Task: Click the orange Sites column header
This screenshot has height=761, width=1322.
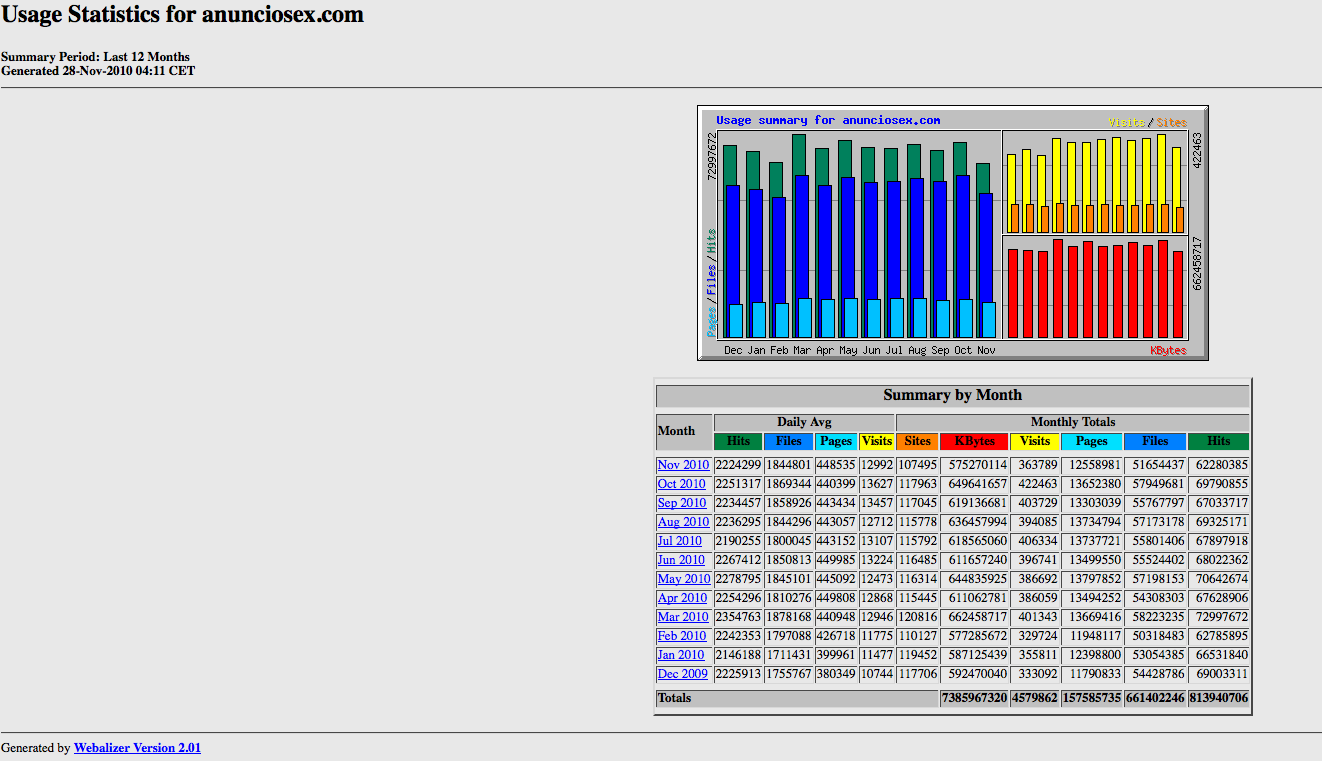Action: coord(917,441)
